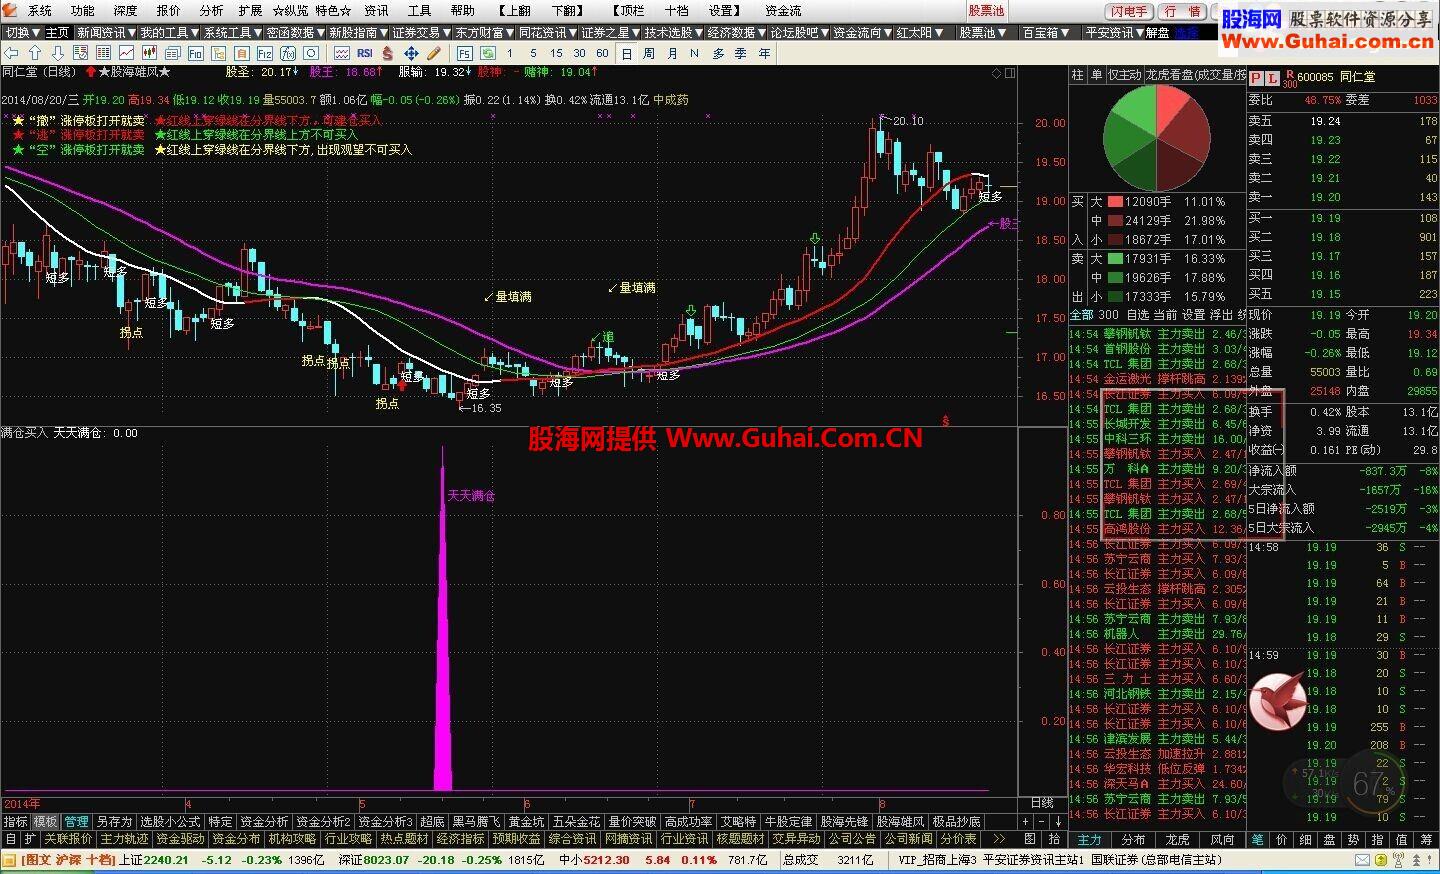The image size is (1440, 874).
Task: Expand the 百宝箱 dropdown
Action: (x=1045, y=33)
